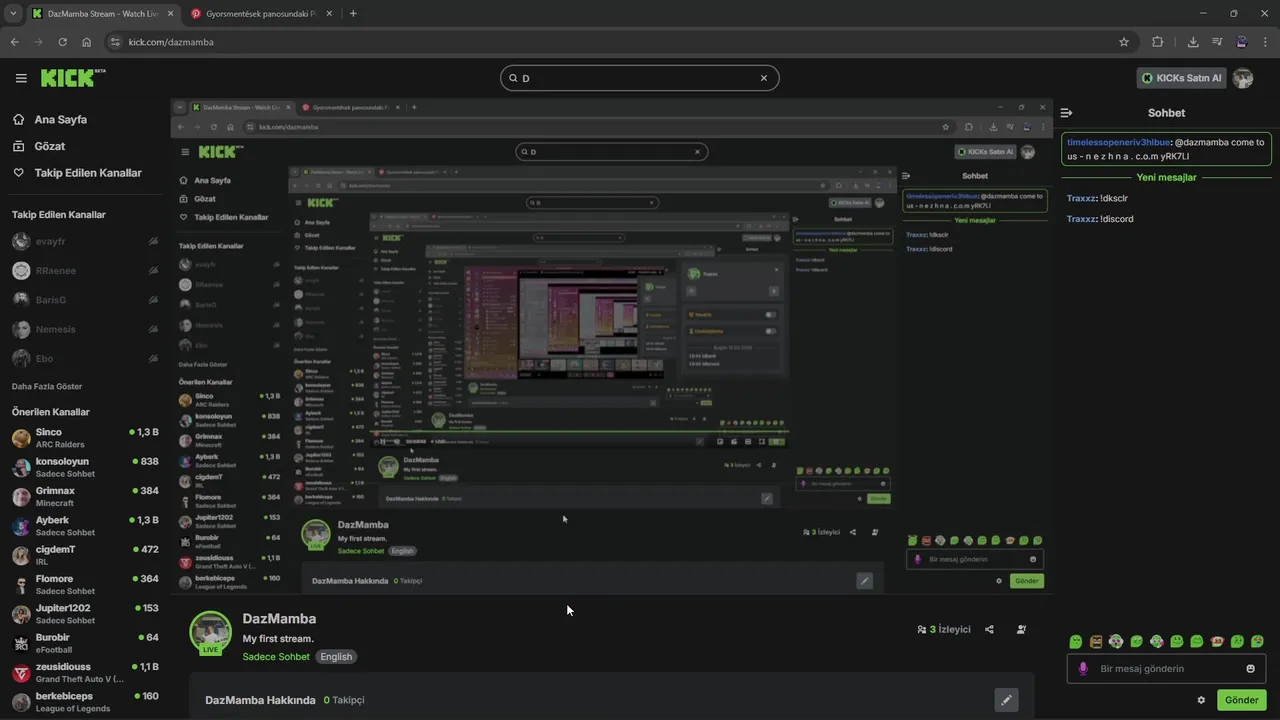Viewport: 1280px width, 720px height.
Task: Open site information icon in address bar
Action: [x=115, y=42]
